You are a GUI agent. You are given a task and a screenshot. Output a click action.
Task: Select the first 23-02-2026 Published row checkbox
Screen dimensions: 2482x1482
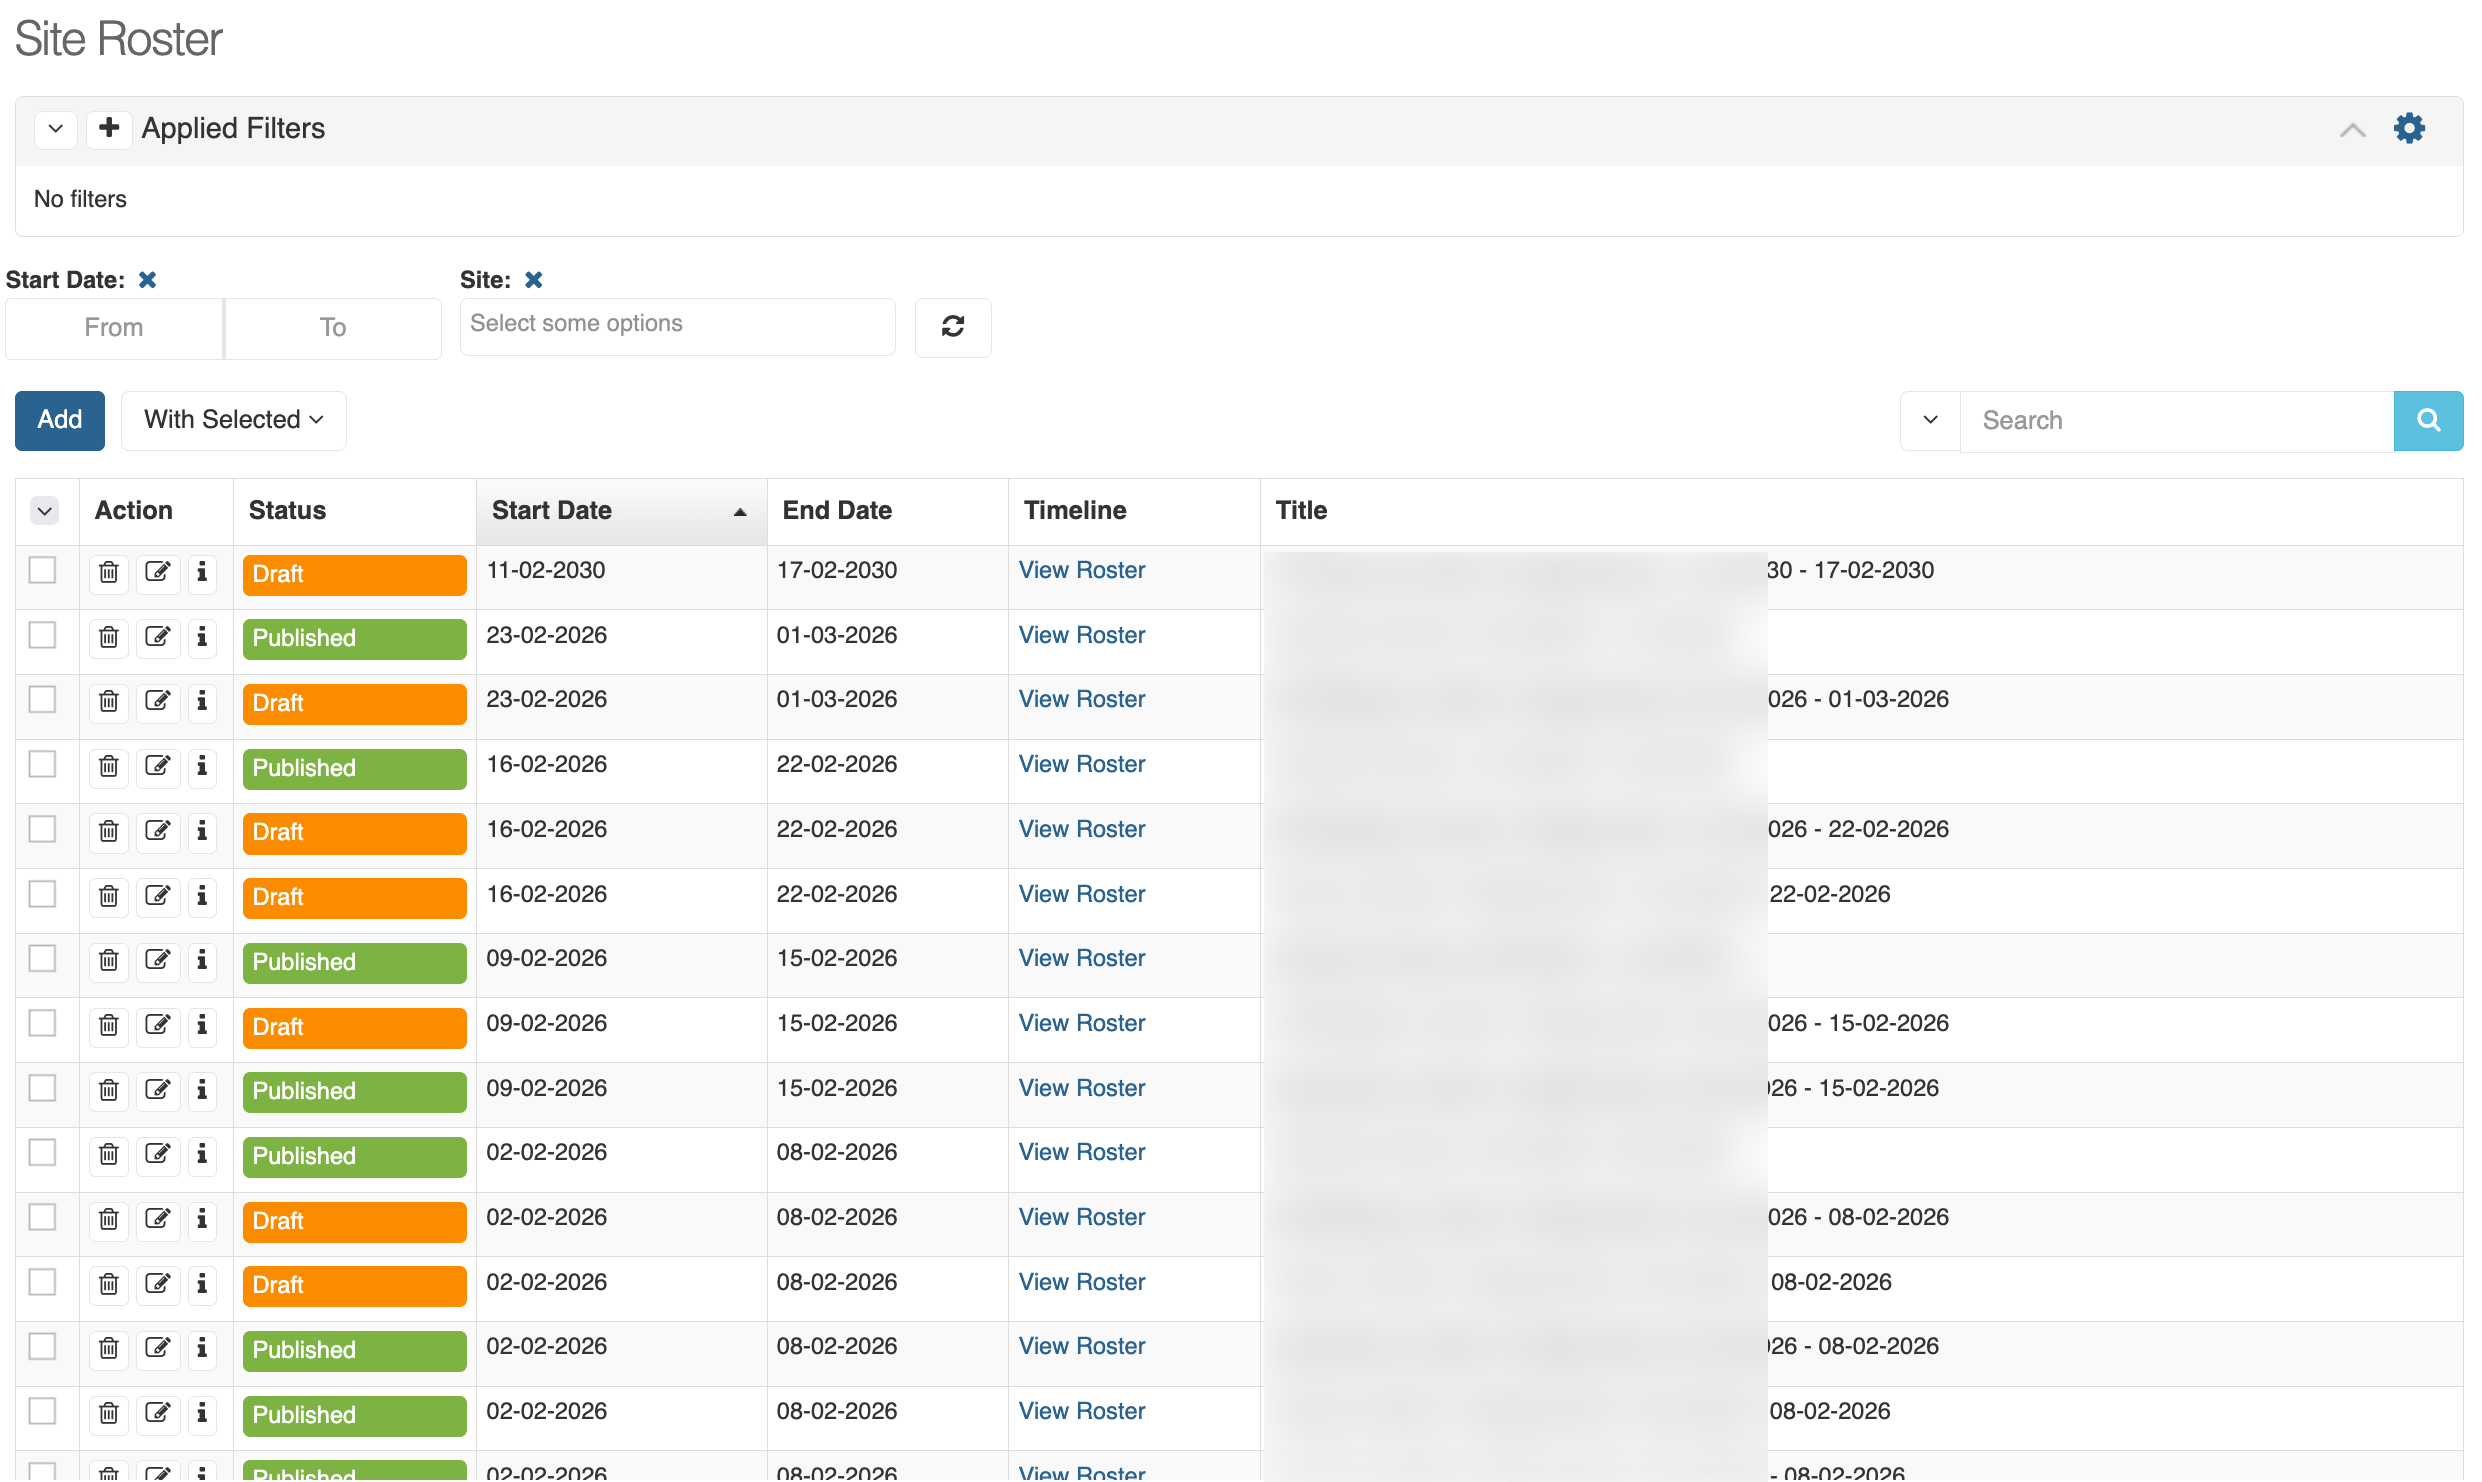42,635
